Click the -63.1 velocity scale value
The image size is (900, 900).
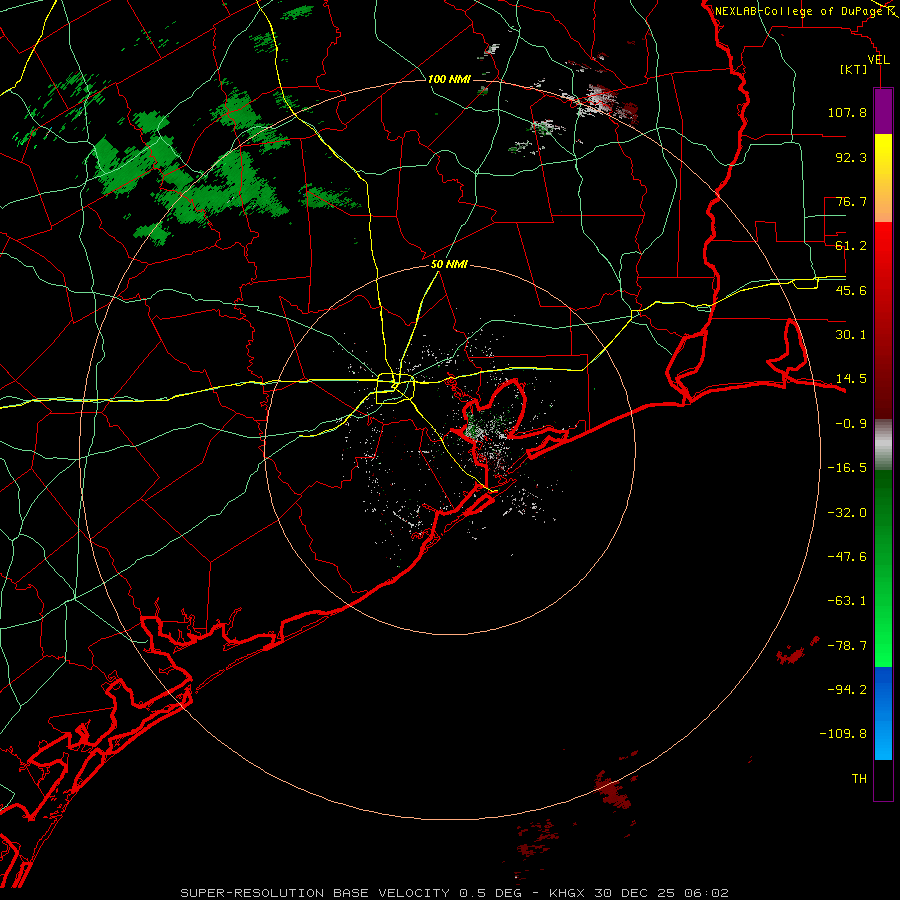point(847,601)
